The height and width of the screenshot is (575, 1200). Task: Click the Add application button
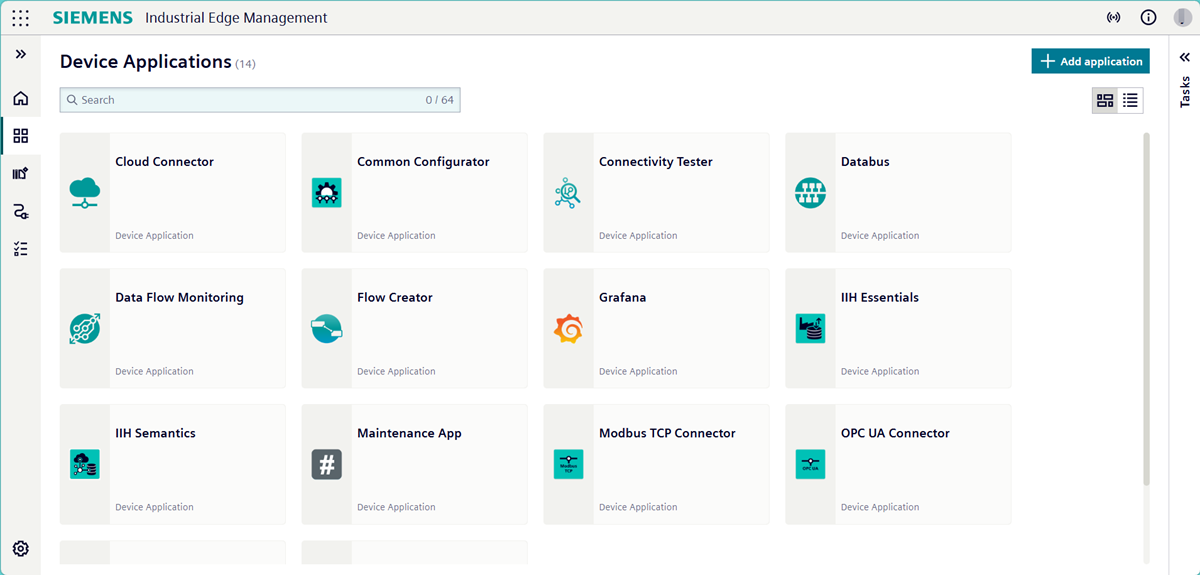(1091, 61)
